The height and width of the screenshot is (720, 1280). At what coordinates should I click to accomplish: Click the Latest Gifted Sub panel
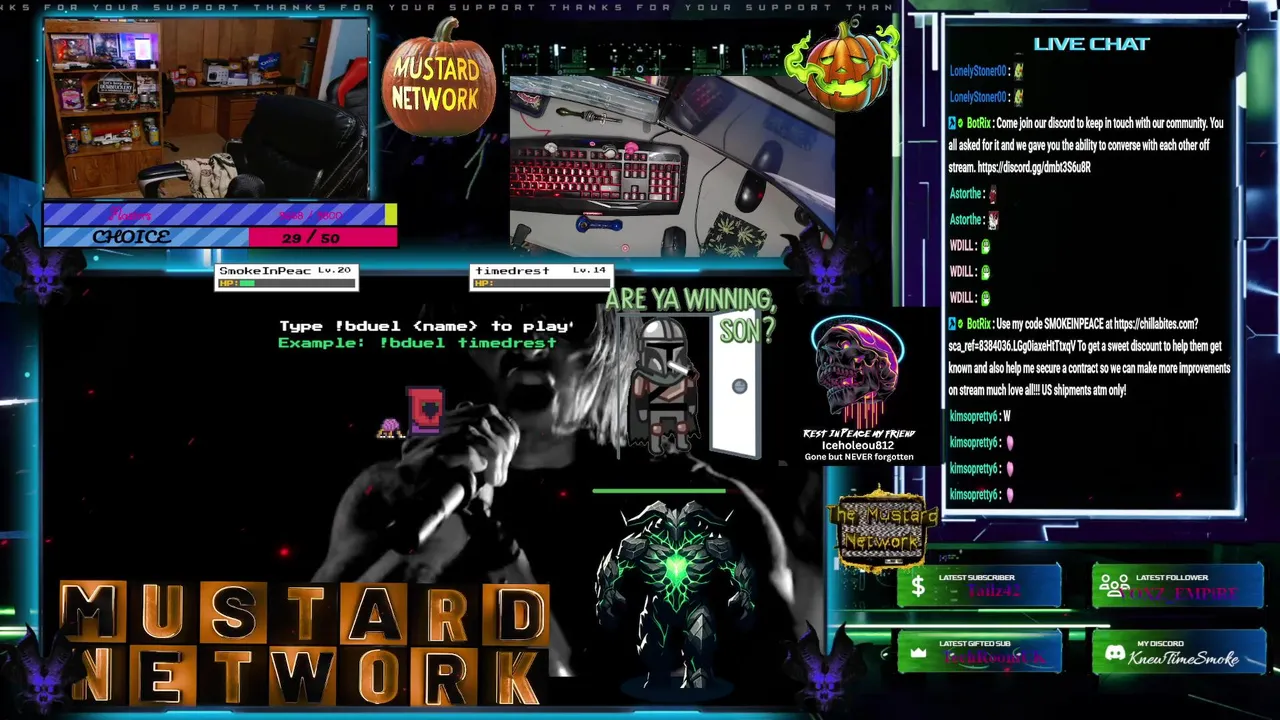pyautogui.click(x=979, y=652)
